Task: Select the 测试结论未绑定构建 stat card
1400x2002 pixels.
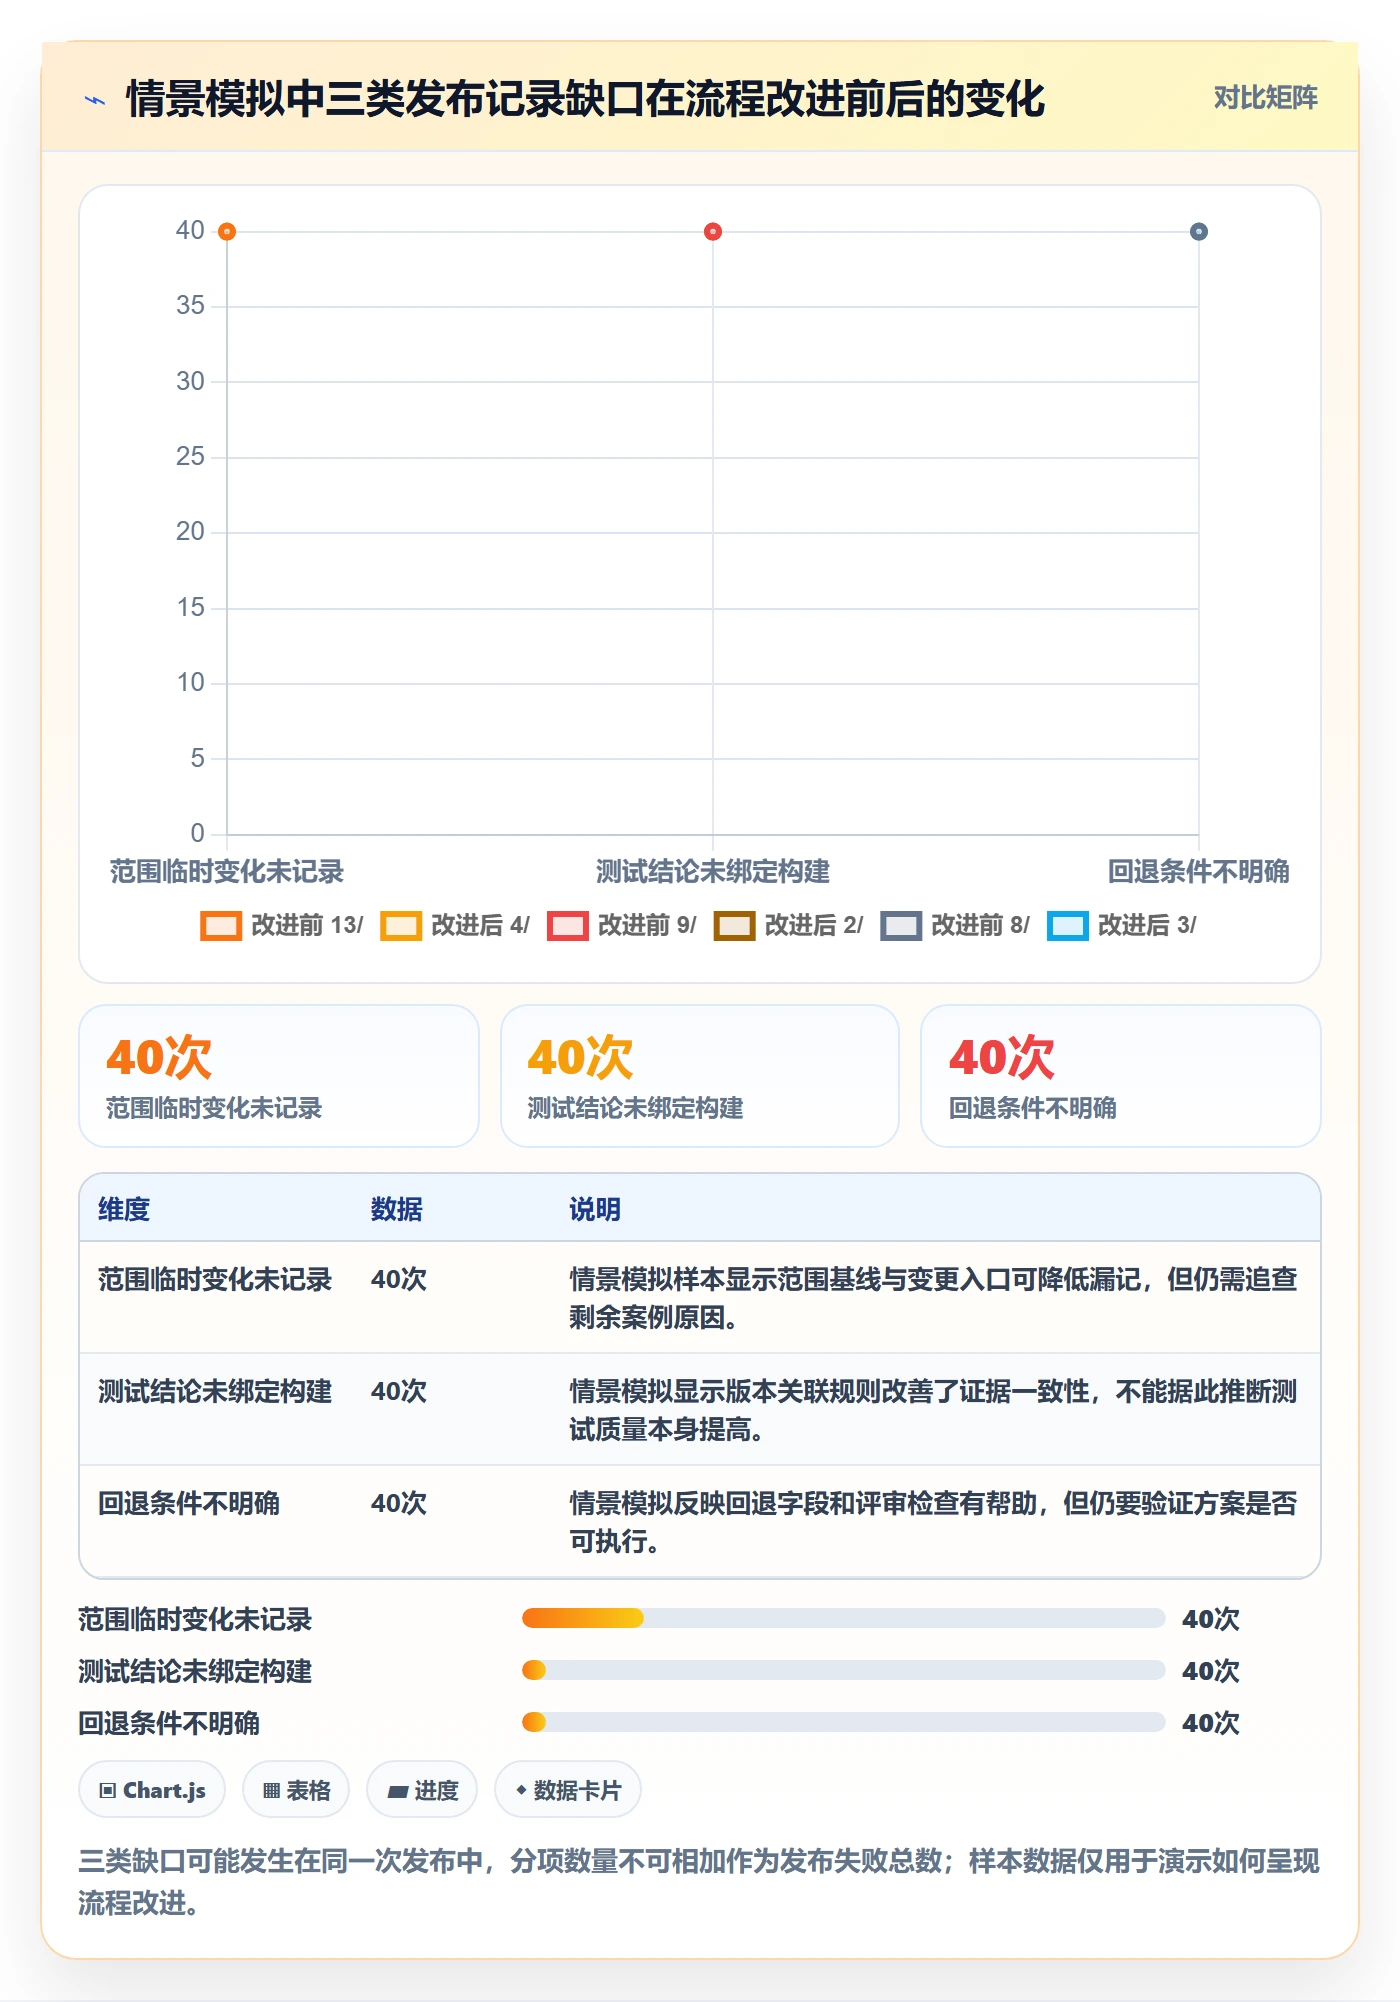Action: point(700,1076)
